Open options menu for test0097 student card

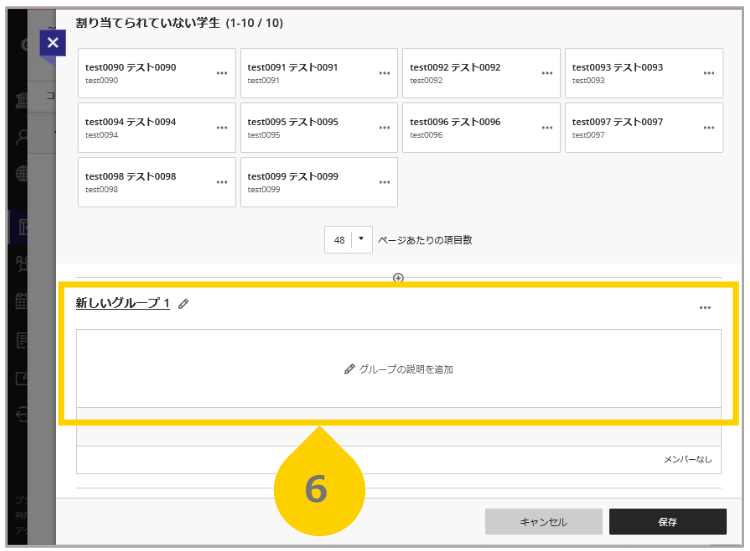tap(709, 128)
